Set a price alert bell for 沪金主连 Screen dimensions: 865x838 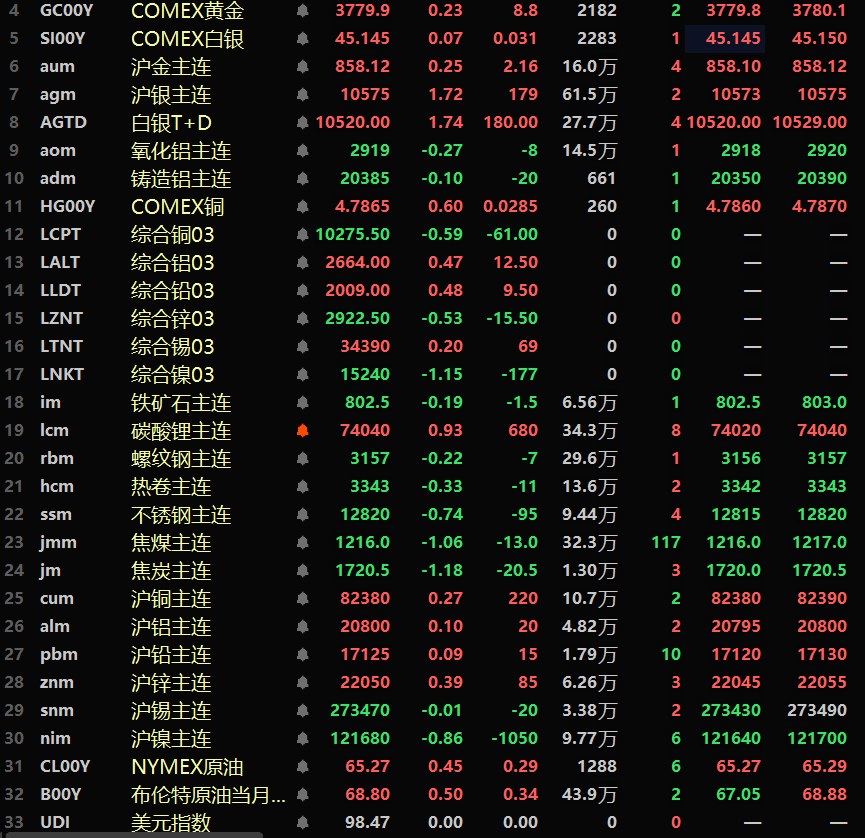pos(302,67)
